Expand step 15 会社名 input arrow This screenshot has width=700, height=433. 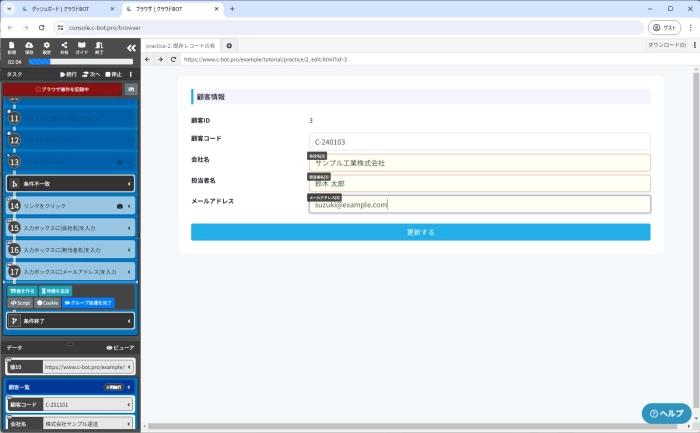[130, 228]
